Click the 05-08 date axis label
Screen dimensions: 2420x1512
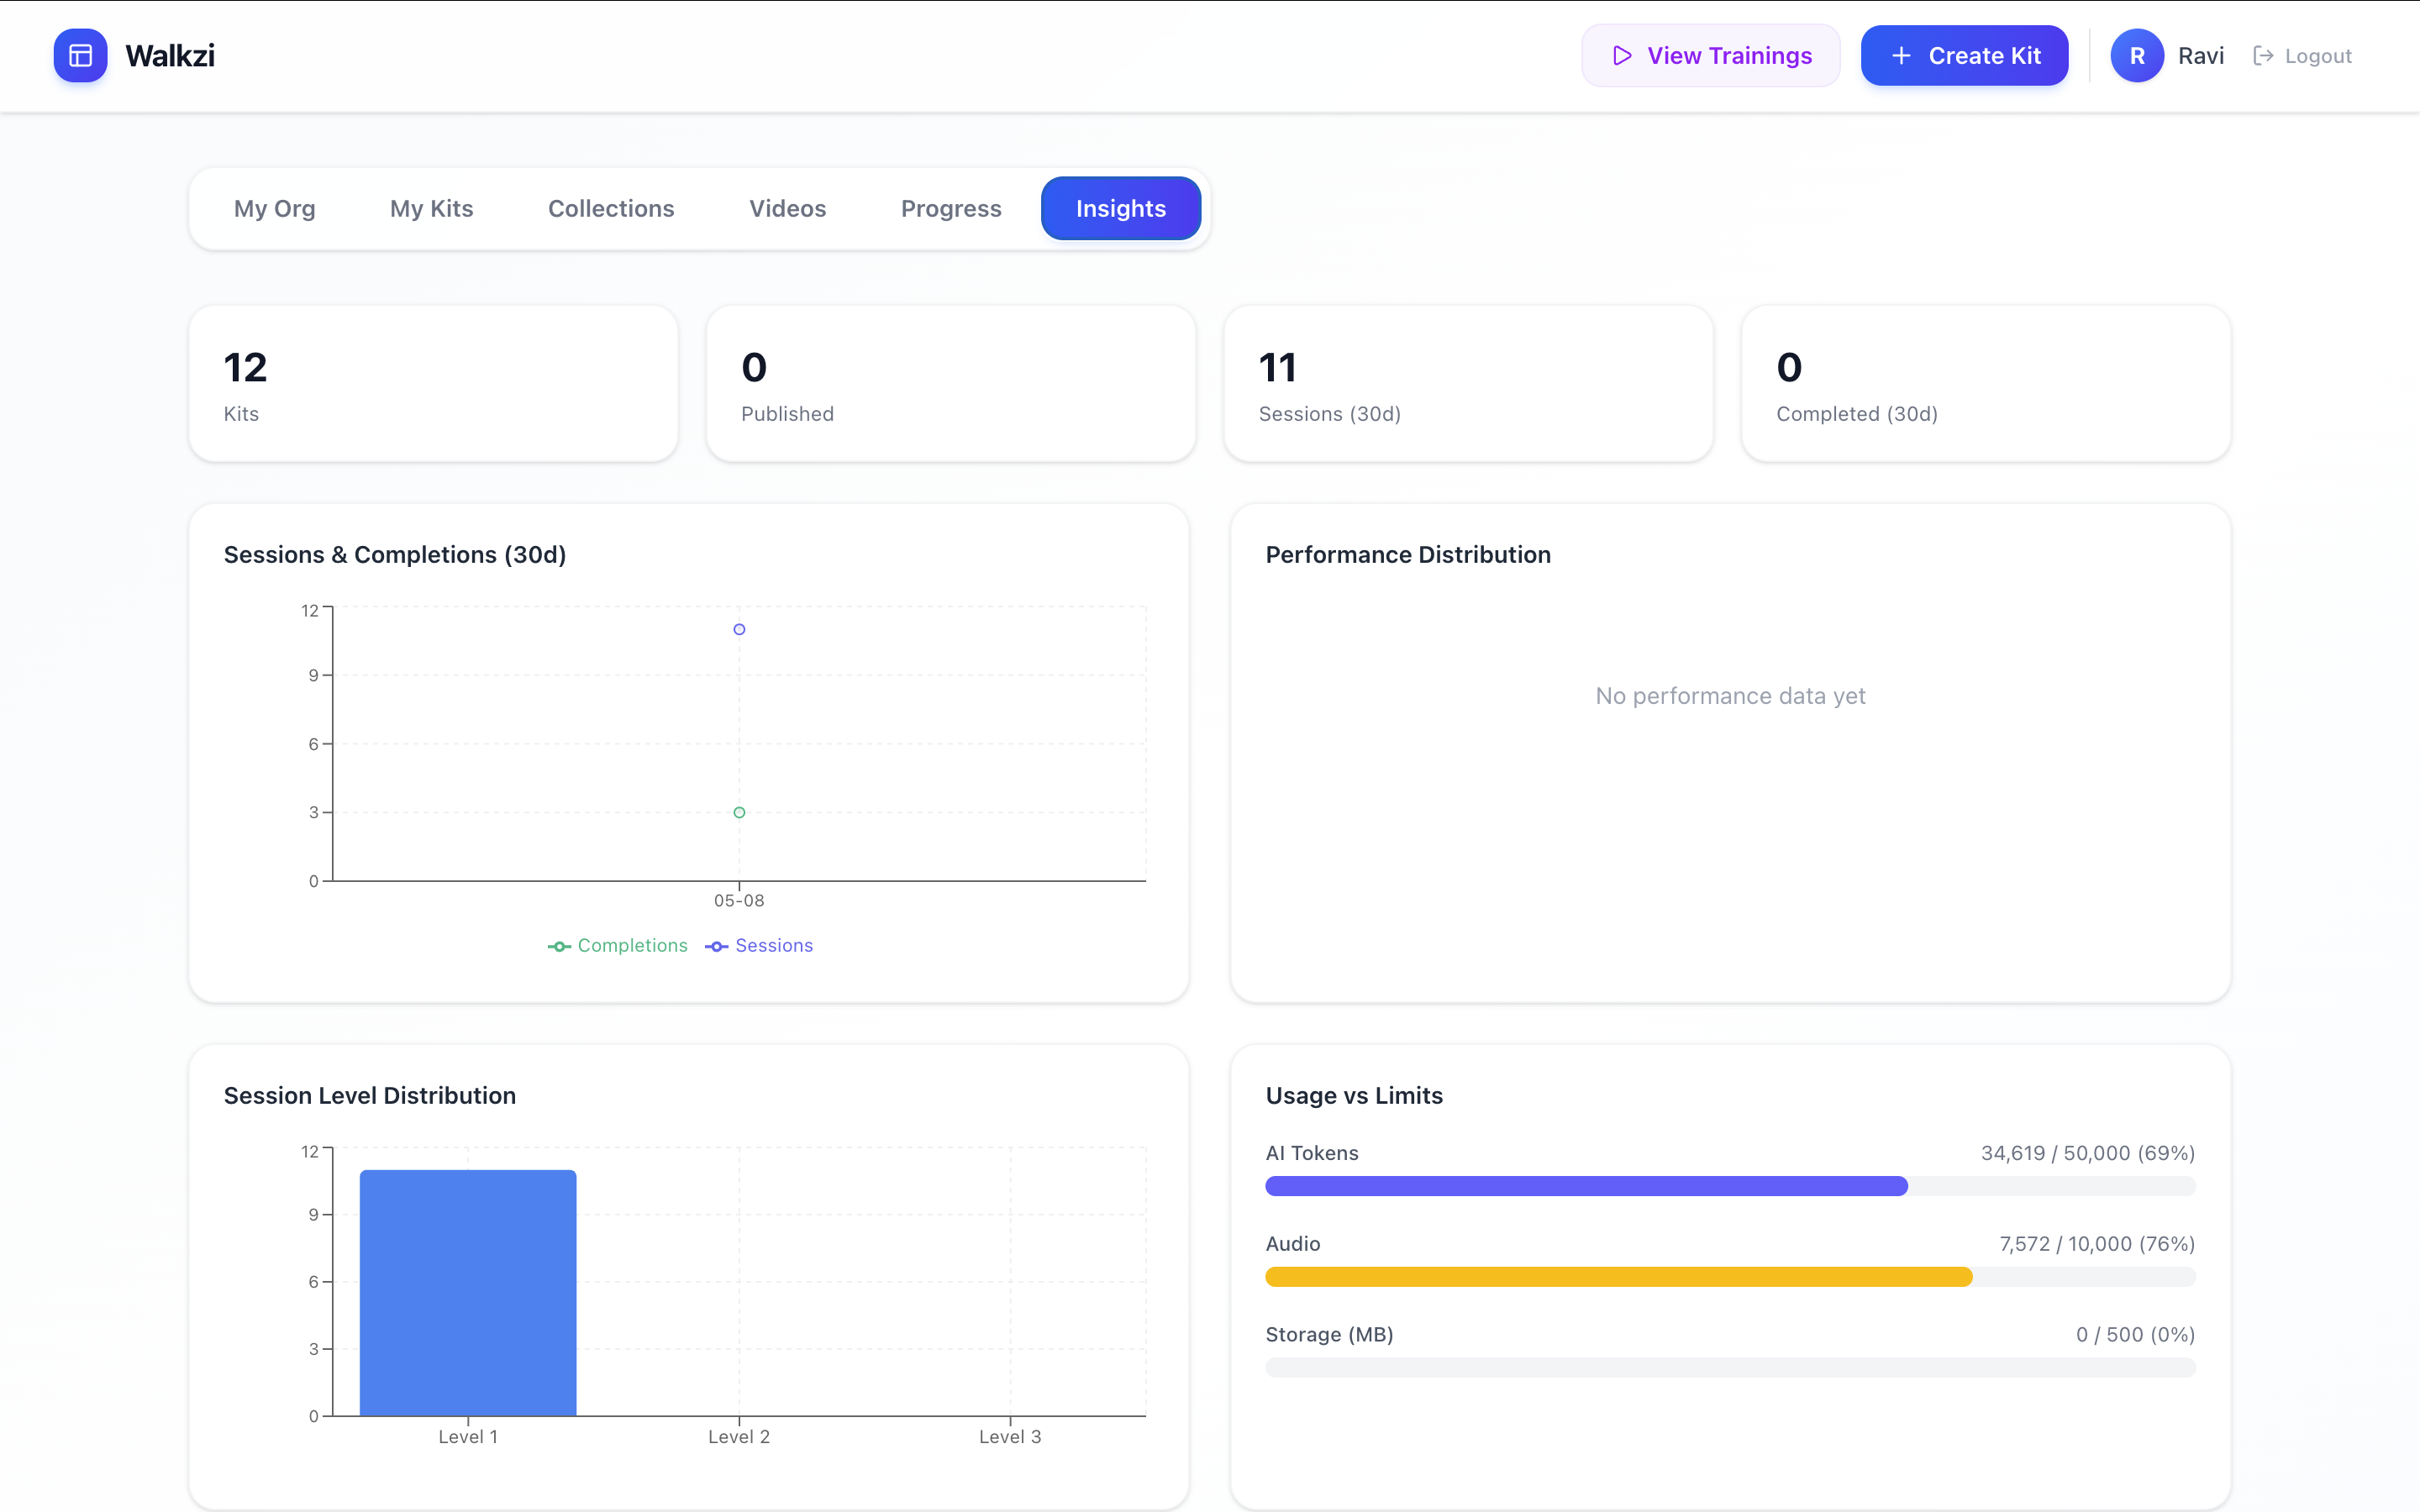coord(739,901)
